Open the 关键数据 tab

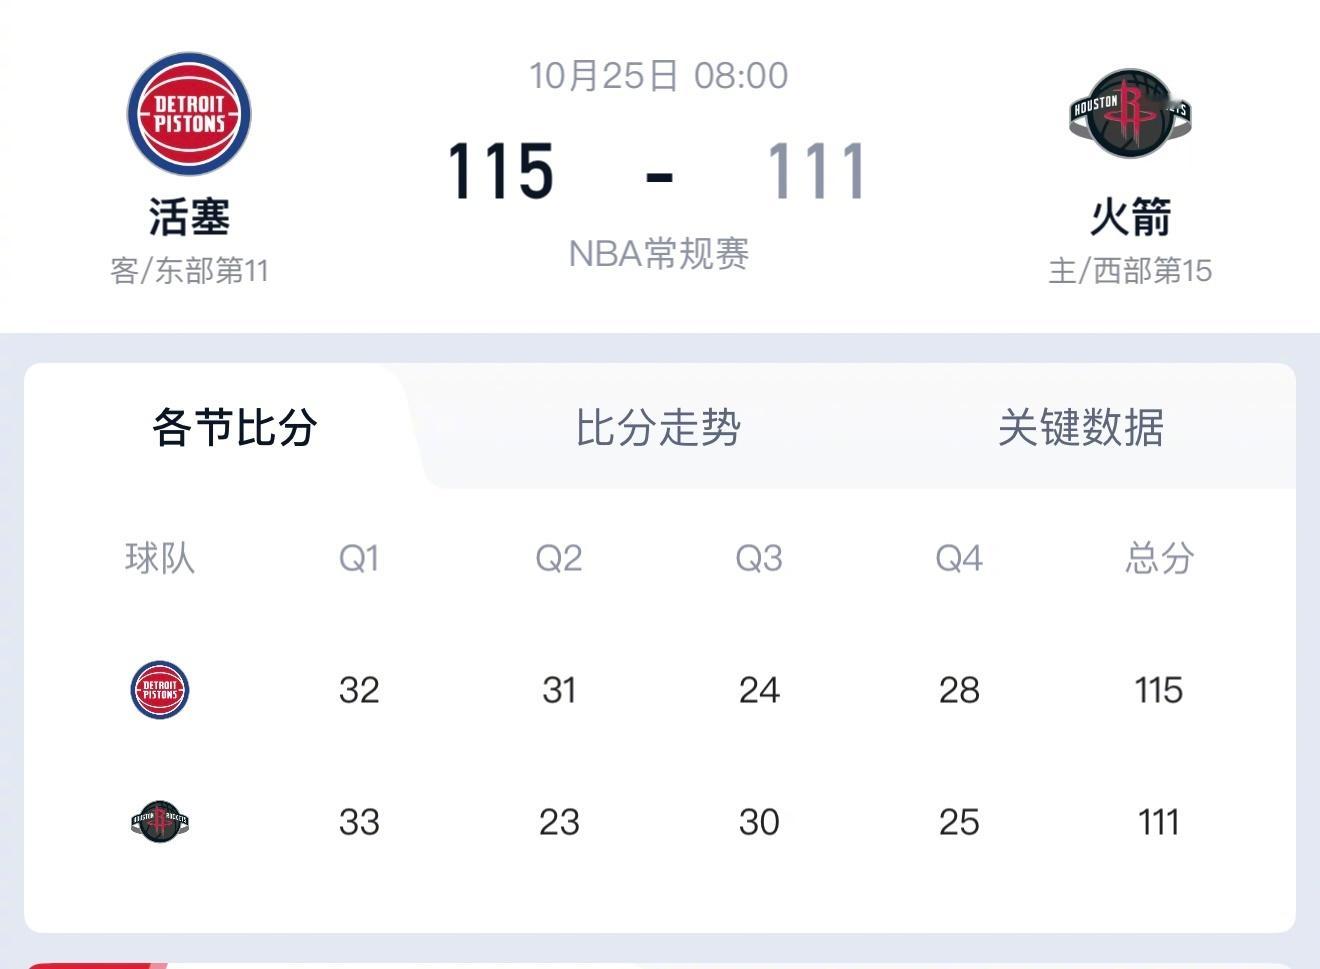pyautogui.click(x=1082, y=427)
